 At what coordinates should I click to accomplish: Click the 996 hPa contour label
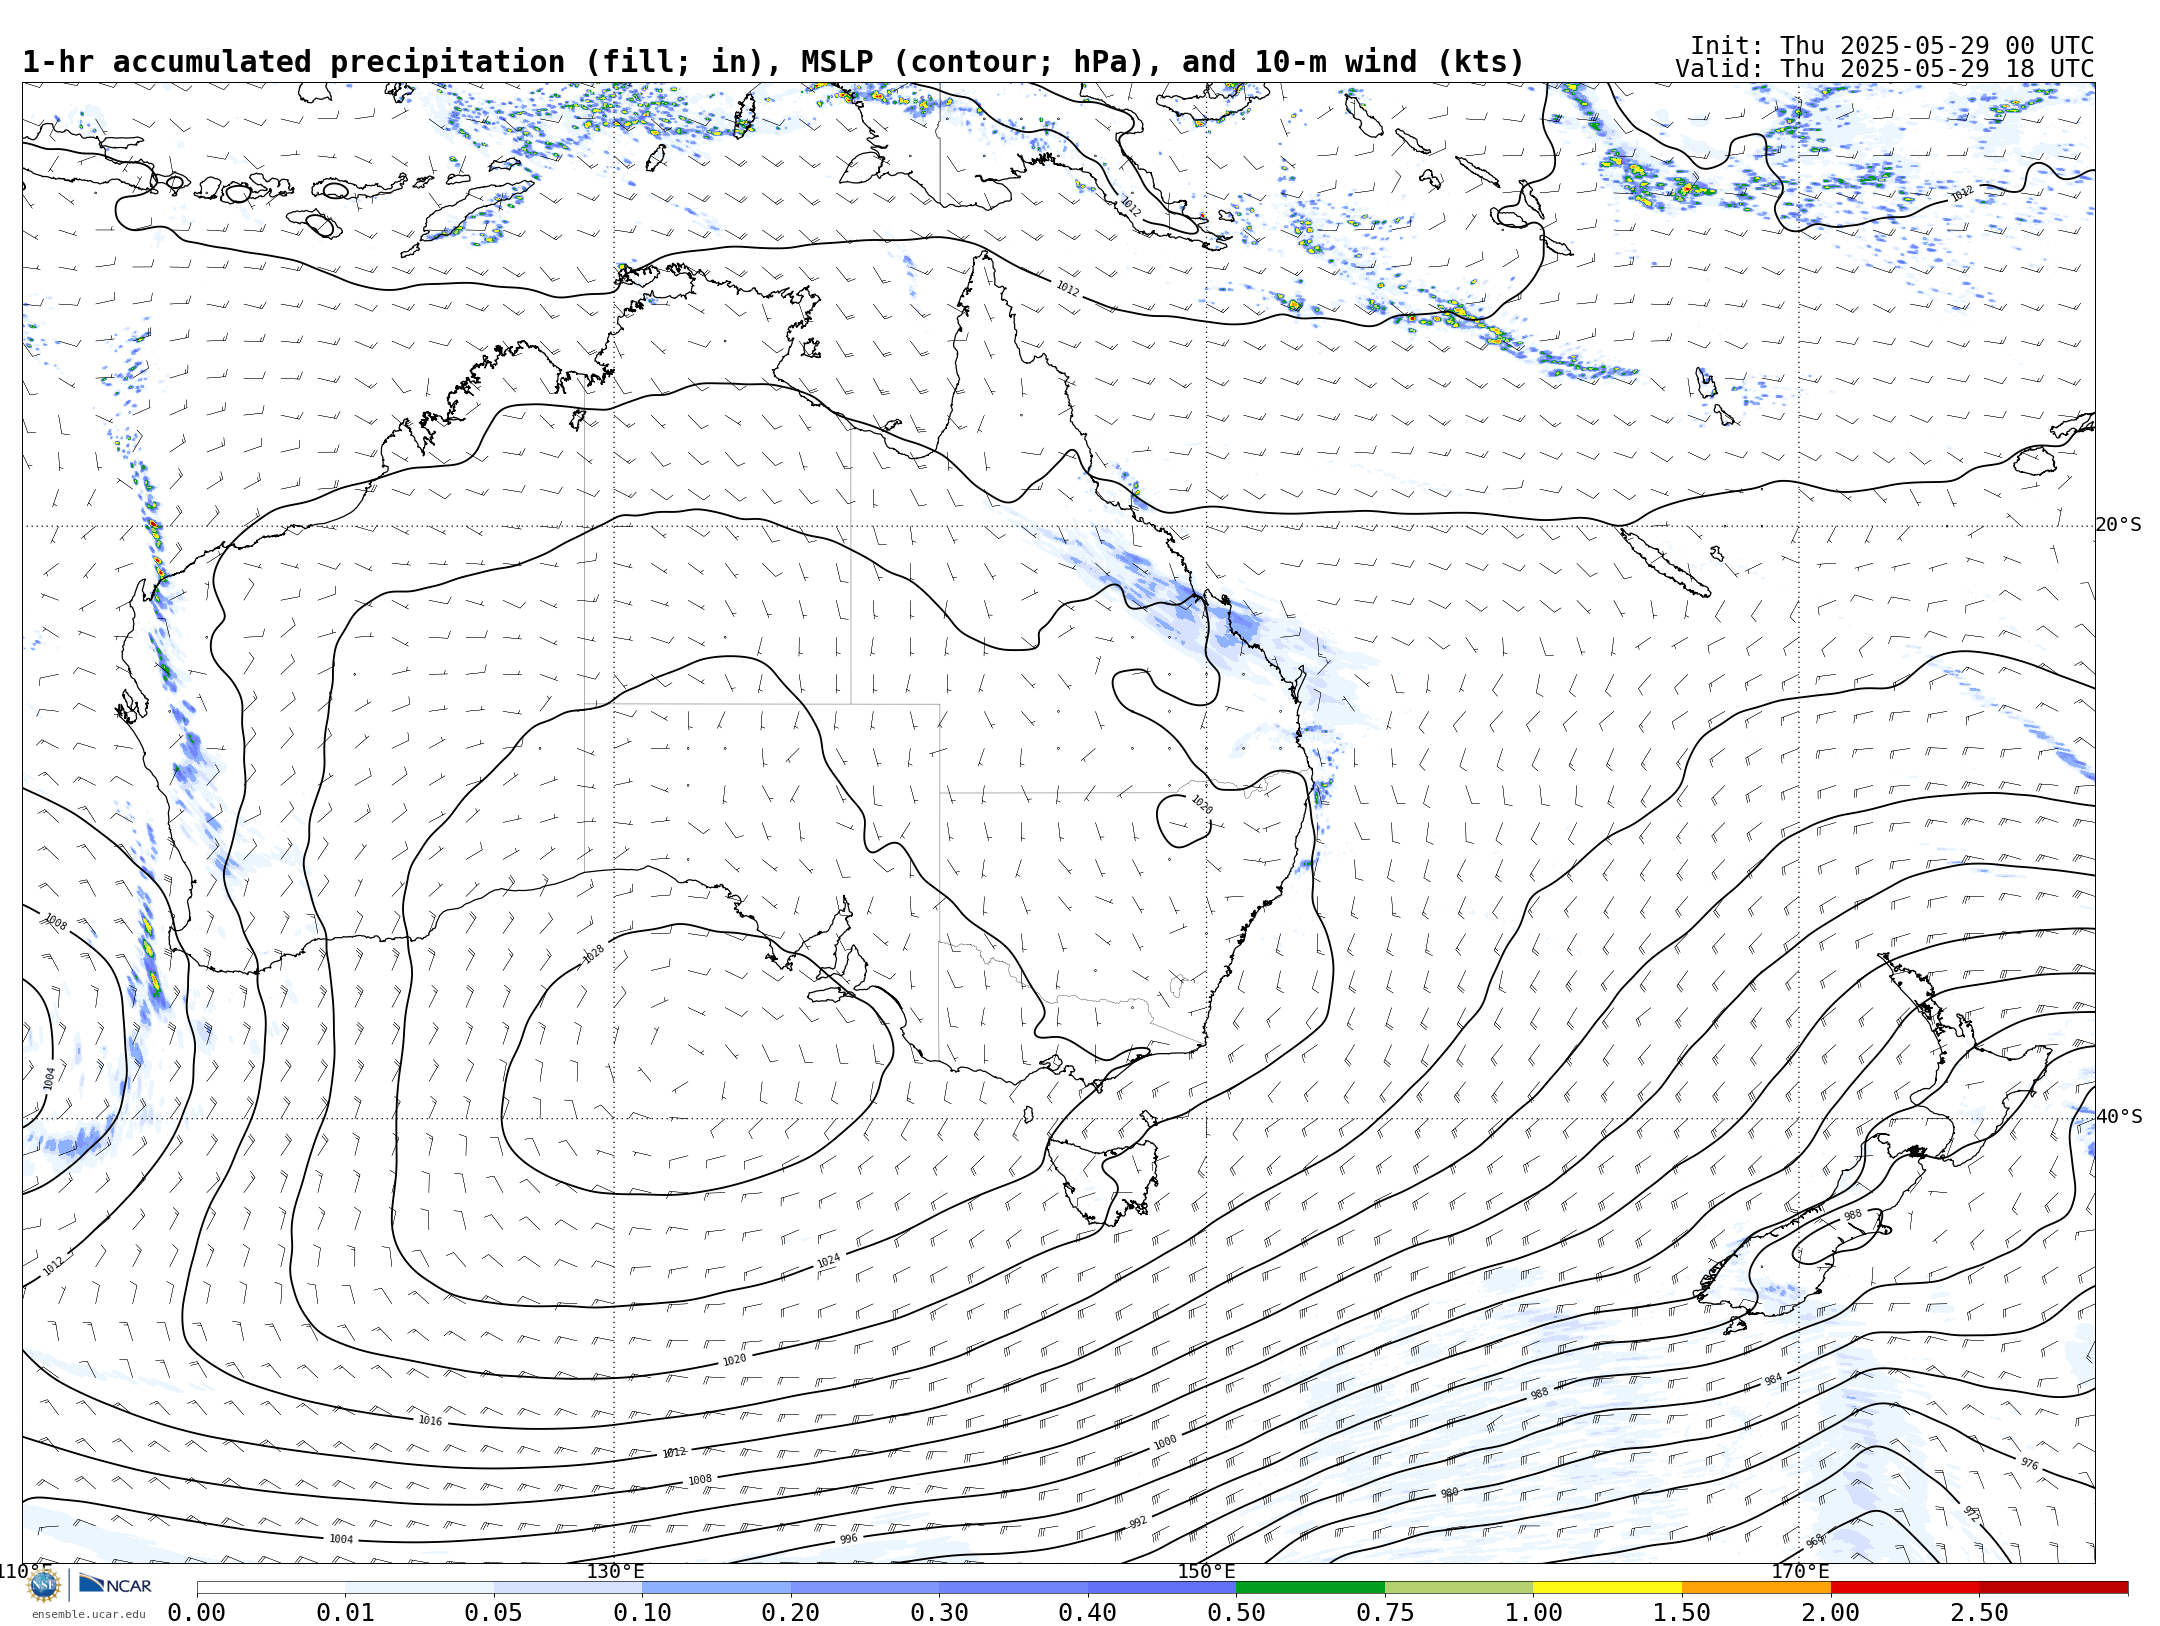(x=848, y=1539)
